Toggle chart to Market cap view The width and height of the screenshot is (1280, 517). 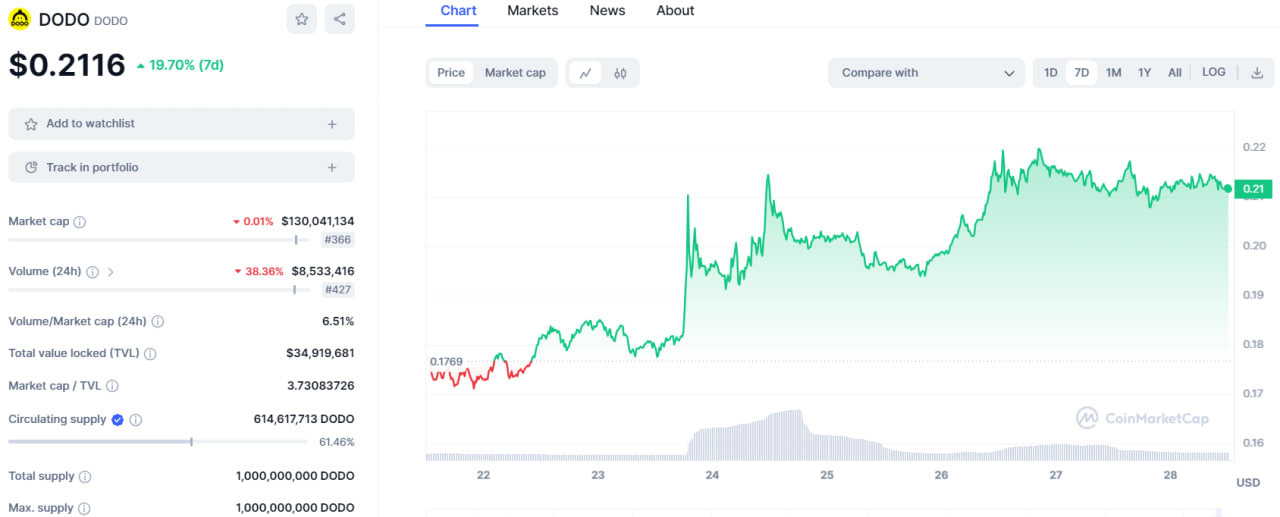(515, 73)
